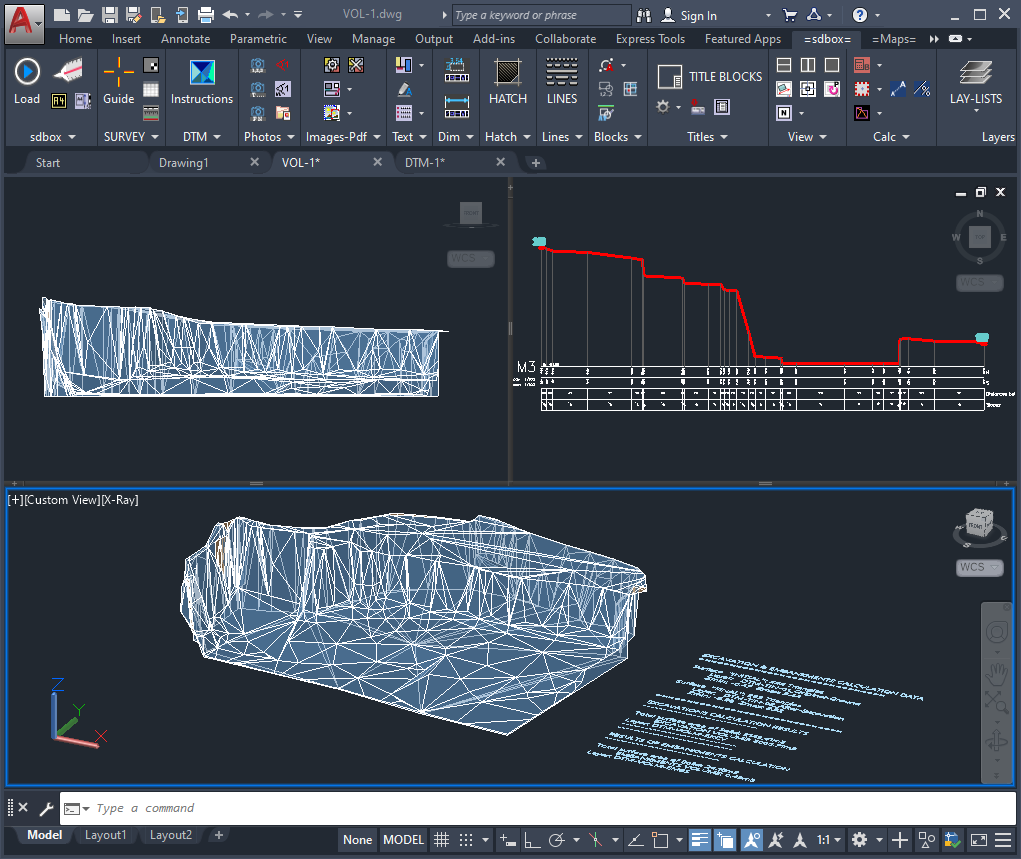Click the sdbox Load play icon
This screenshot has width=1021, height=859.
coord(27,72)
